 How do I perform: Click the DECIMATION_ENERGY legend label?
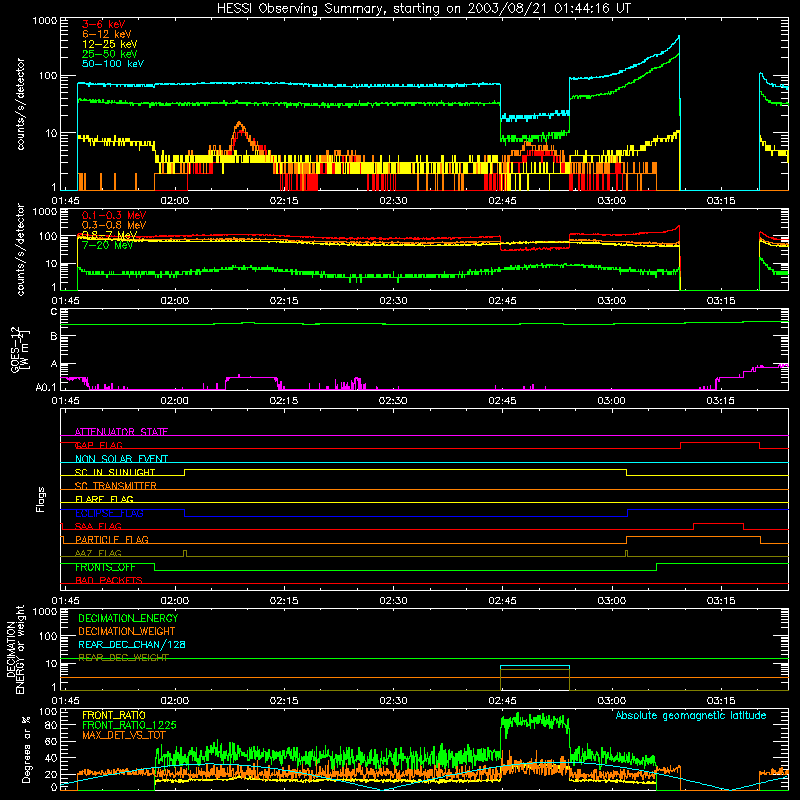pyautogui.click(x=128, y=618)
